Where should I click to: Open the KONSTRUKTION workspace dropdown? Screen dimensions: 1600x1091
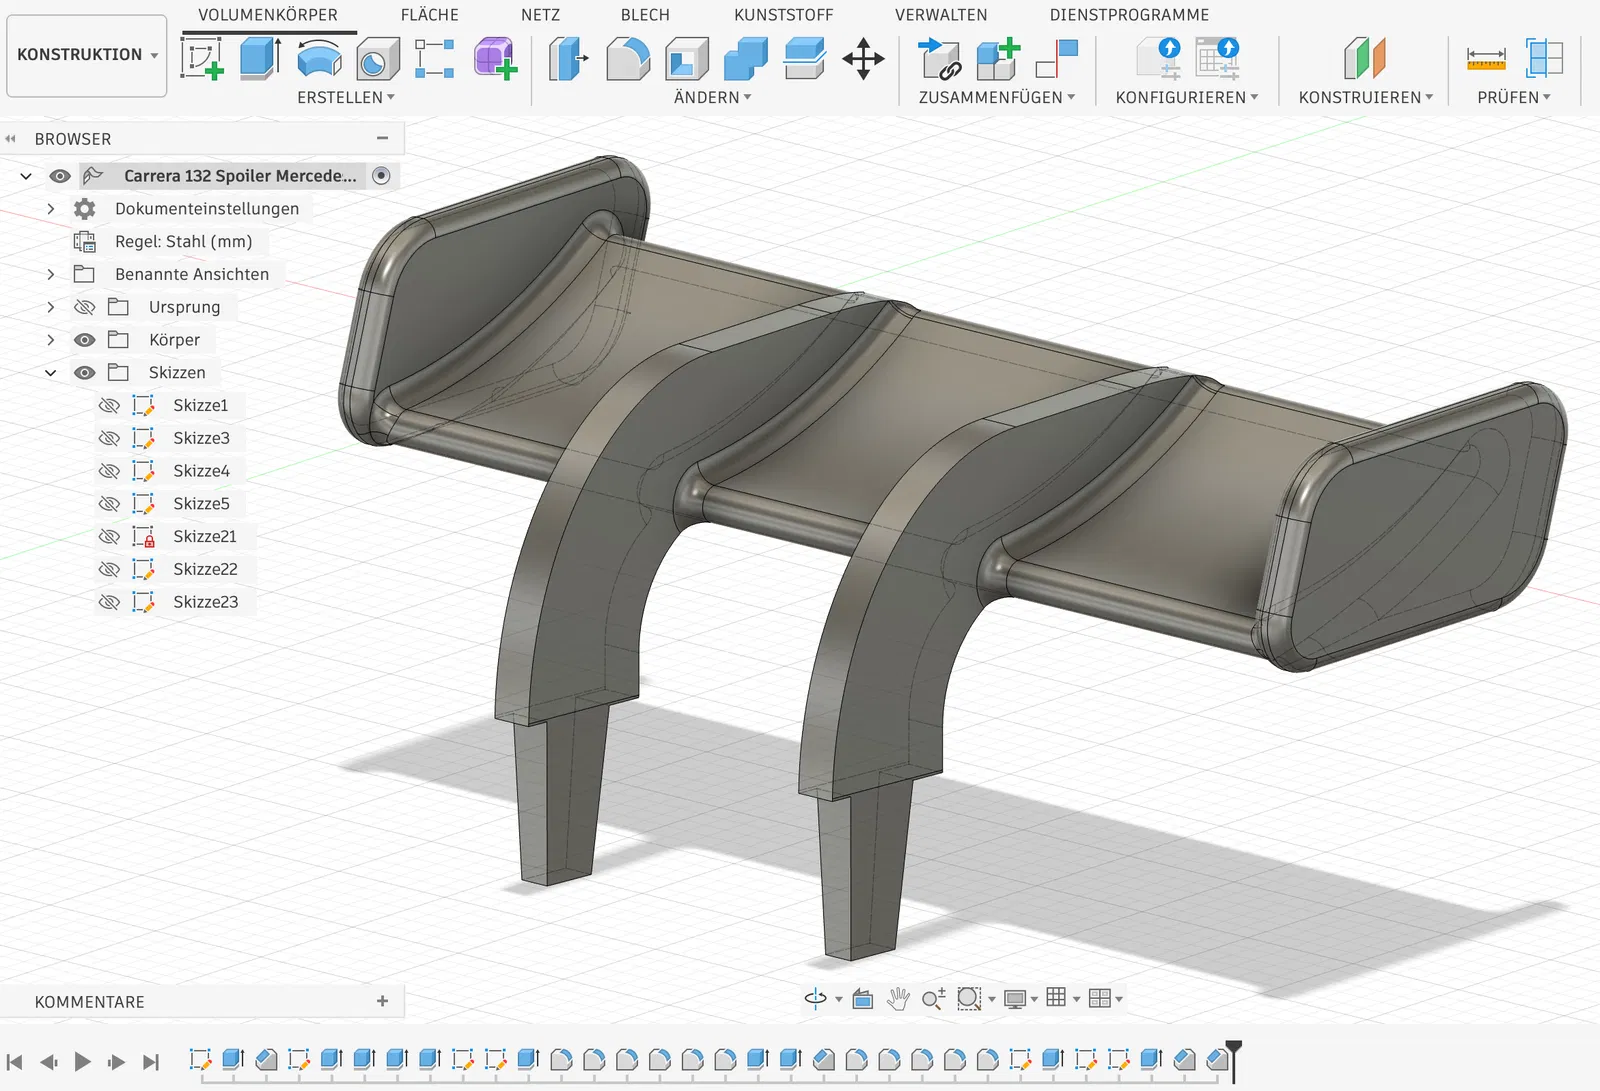click(x=87, y=55)
